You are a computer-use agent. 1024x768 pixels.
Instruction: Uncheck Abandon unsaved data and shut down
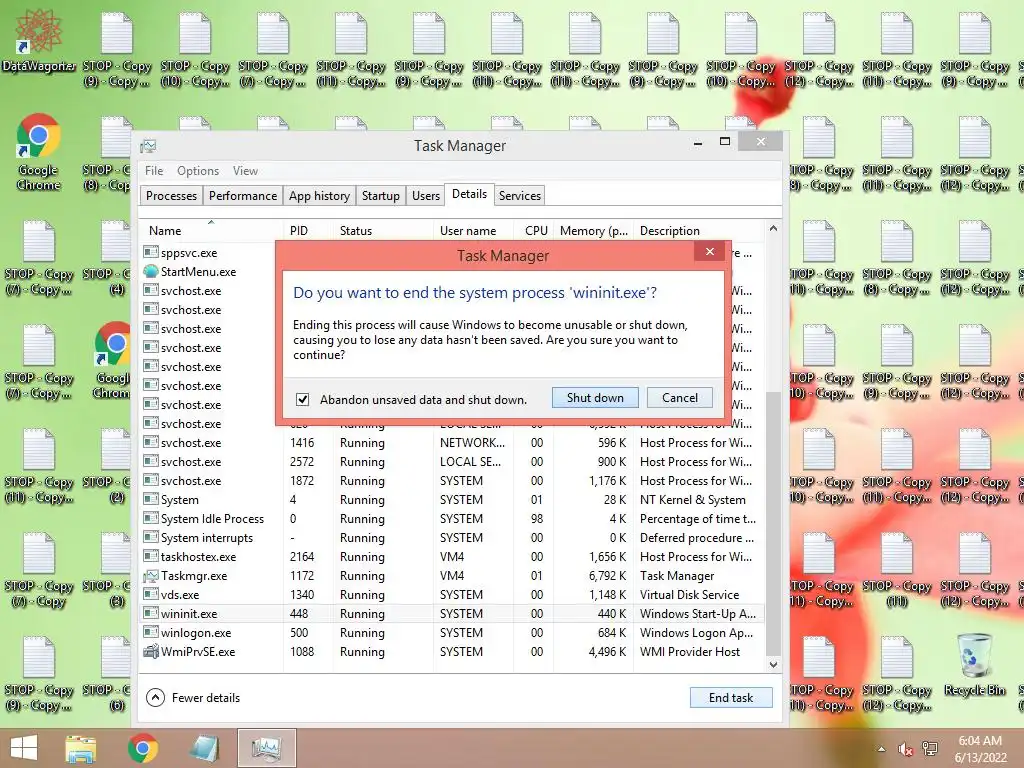point(302,400)
